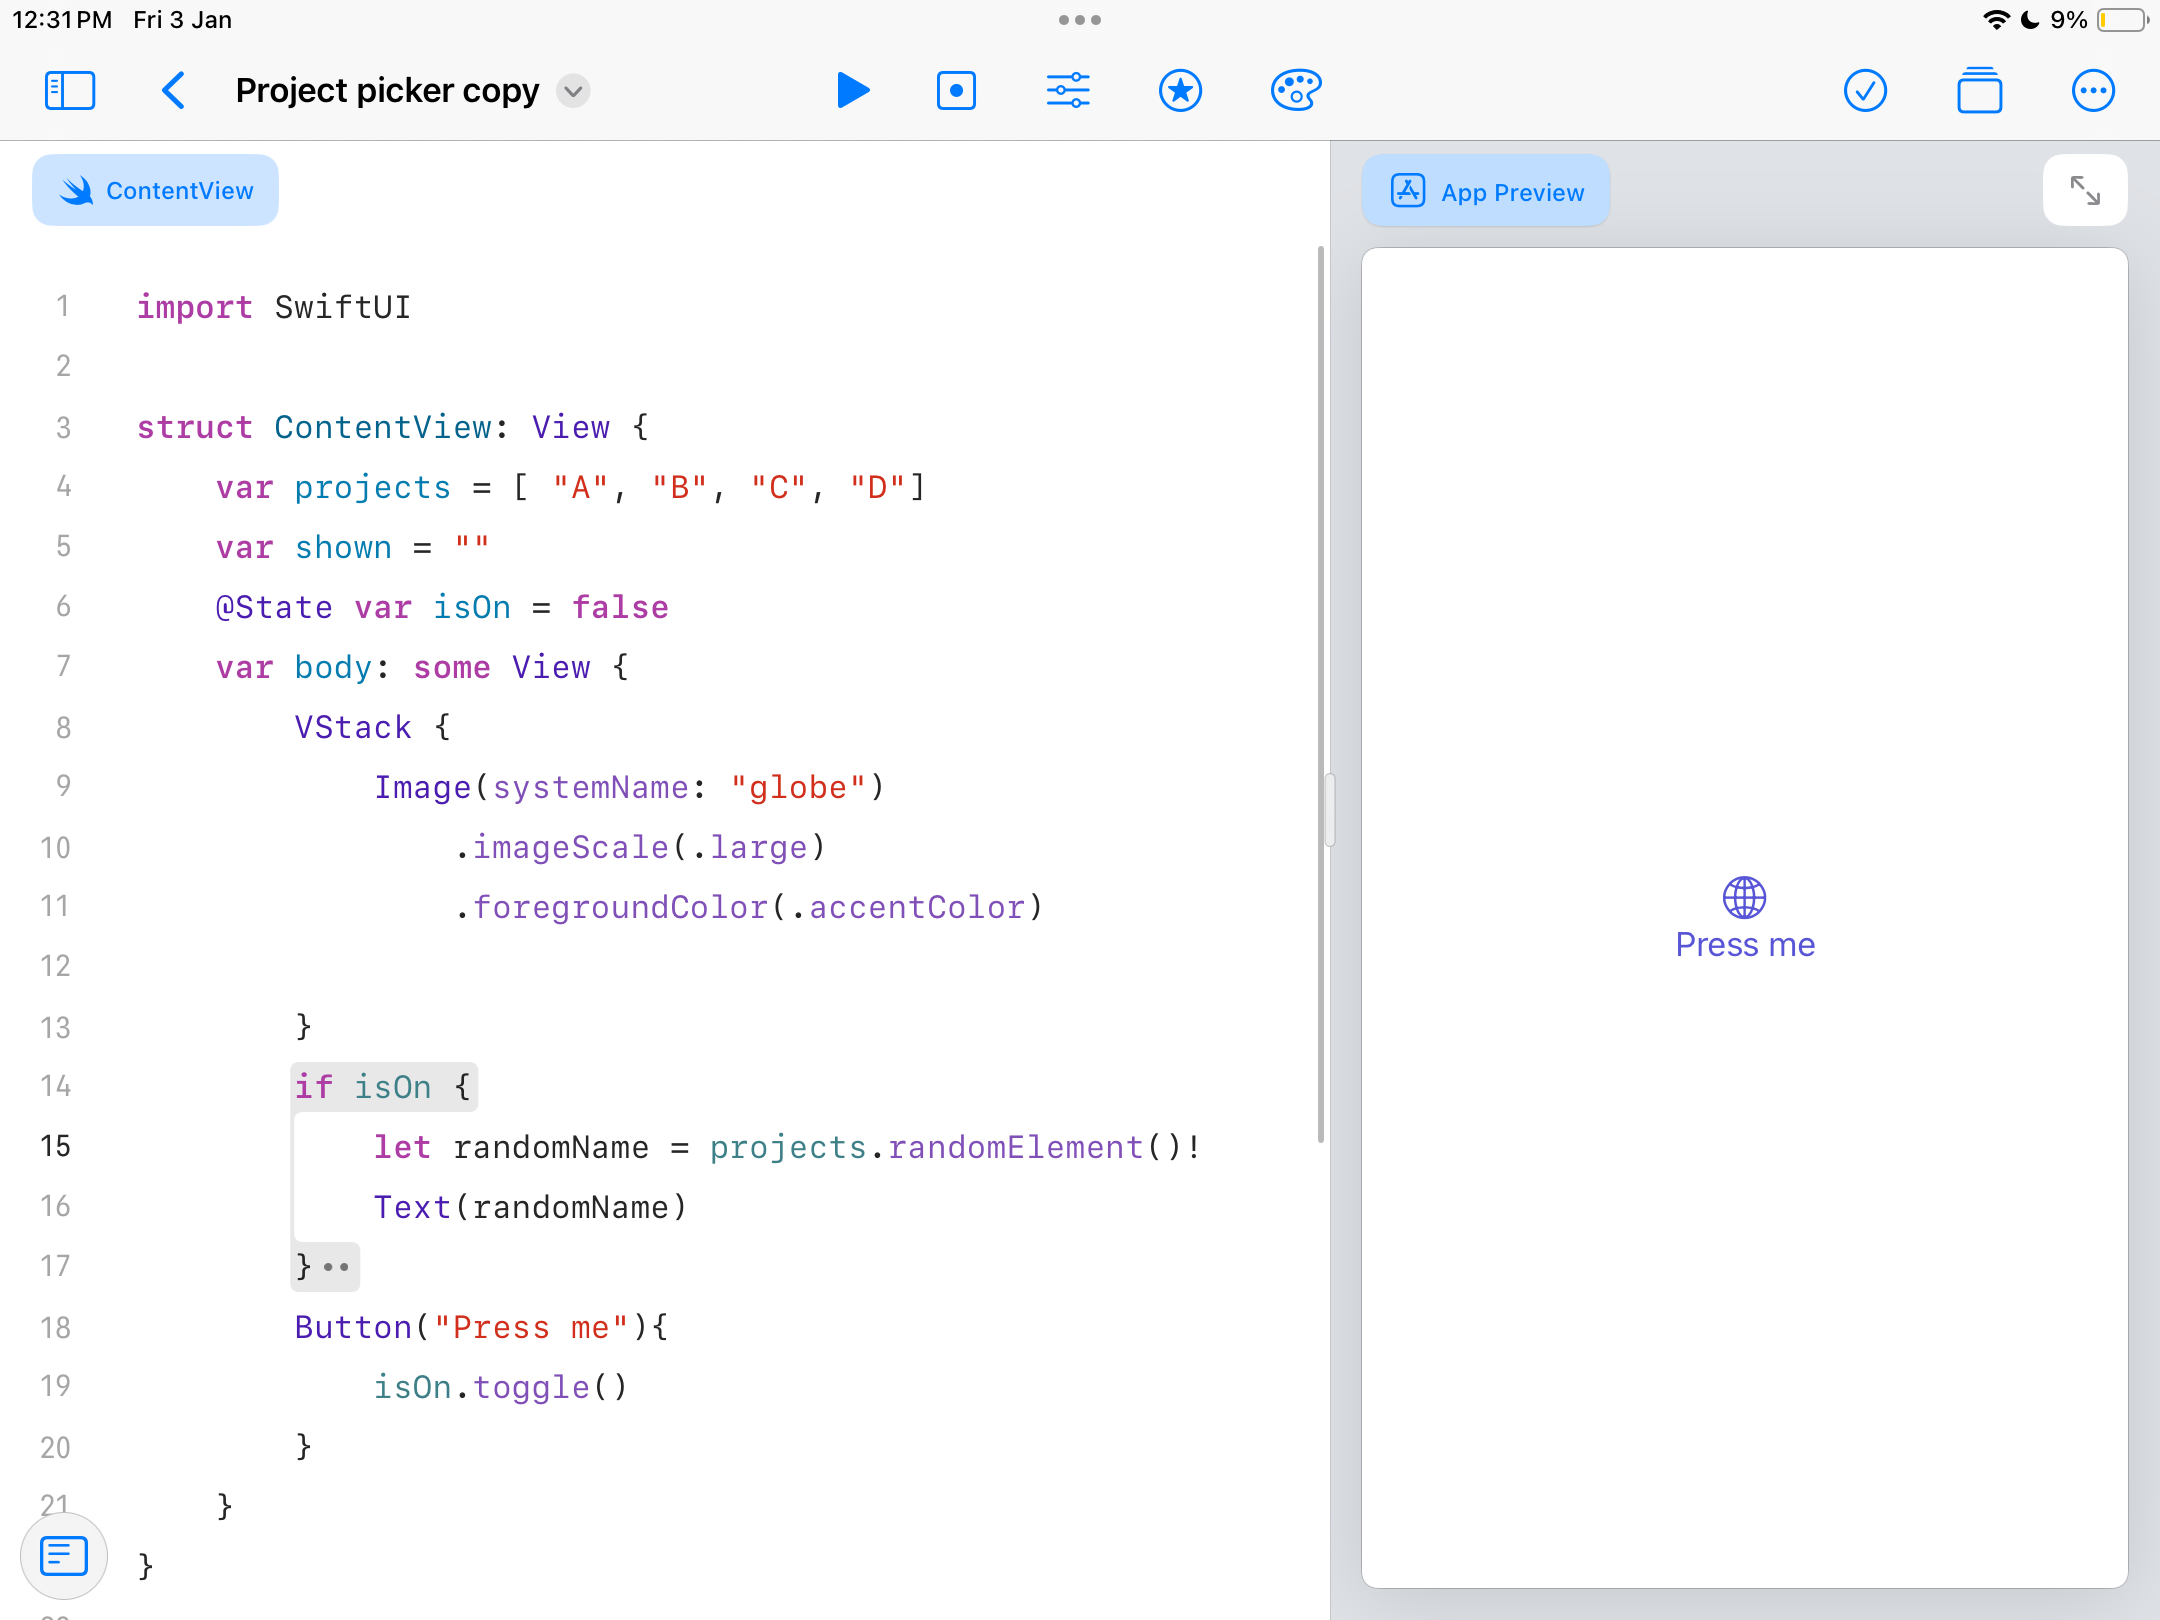This screenshot has width=2160, height=1620.
Task: Click the 'shown' variable on line 5
Action: pos(343,547)
